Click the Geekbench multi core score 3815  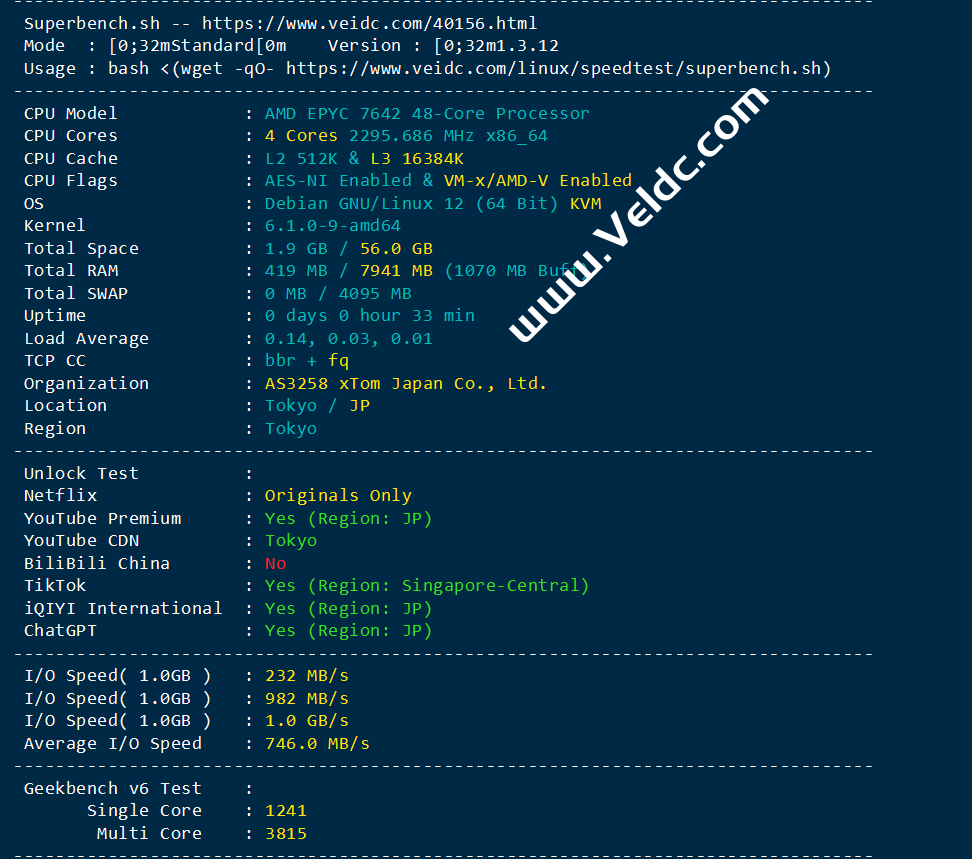tap(286, 834)
